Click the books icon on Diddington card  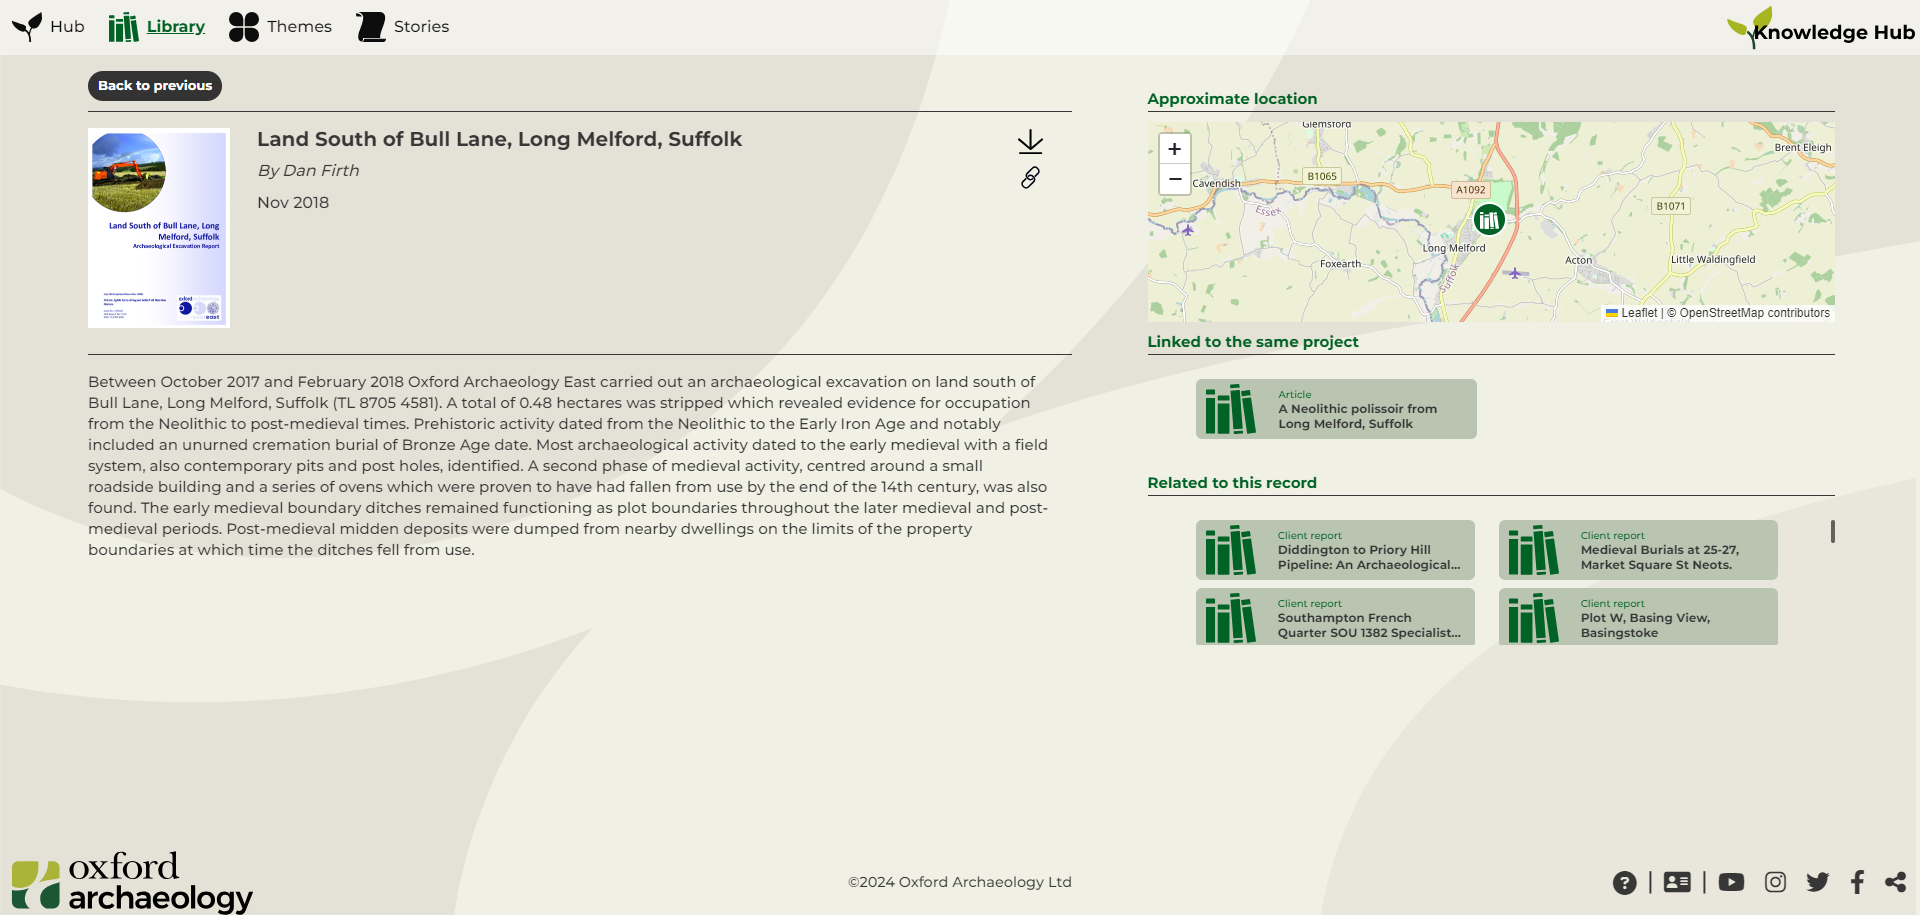tap(1230, 550)
